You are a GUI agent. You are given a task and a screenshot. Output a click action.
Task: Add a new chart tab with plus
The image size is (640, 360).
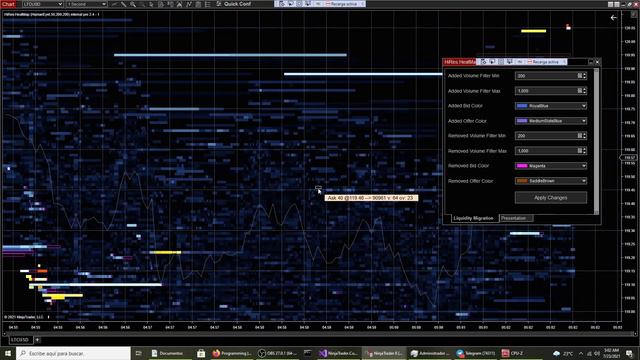point(37,340)
